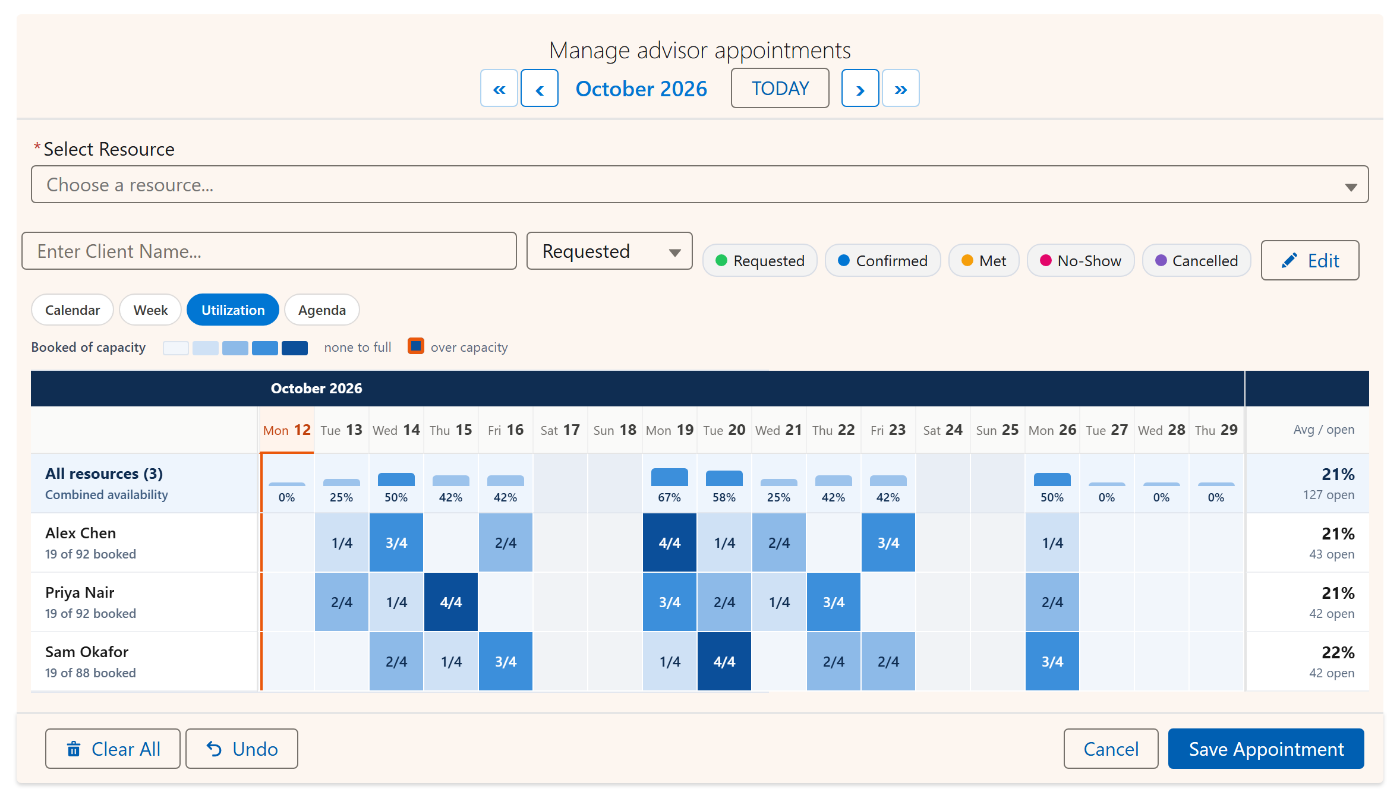This screenshot has height=790, width=1400.
Task: Open the Select Resource dropdown
Action: coord(700,185)
